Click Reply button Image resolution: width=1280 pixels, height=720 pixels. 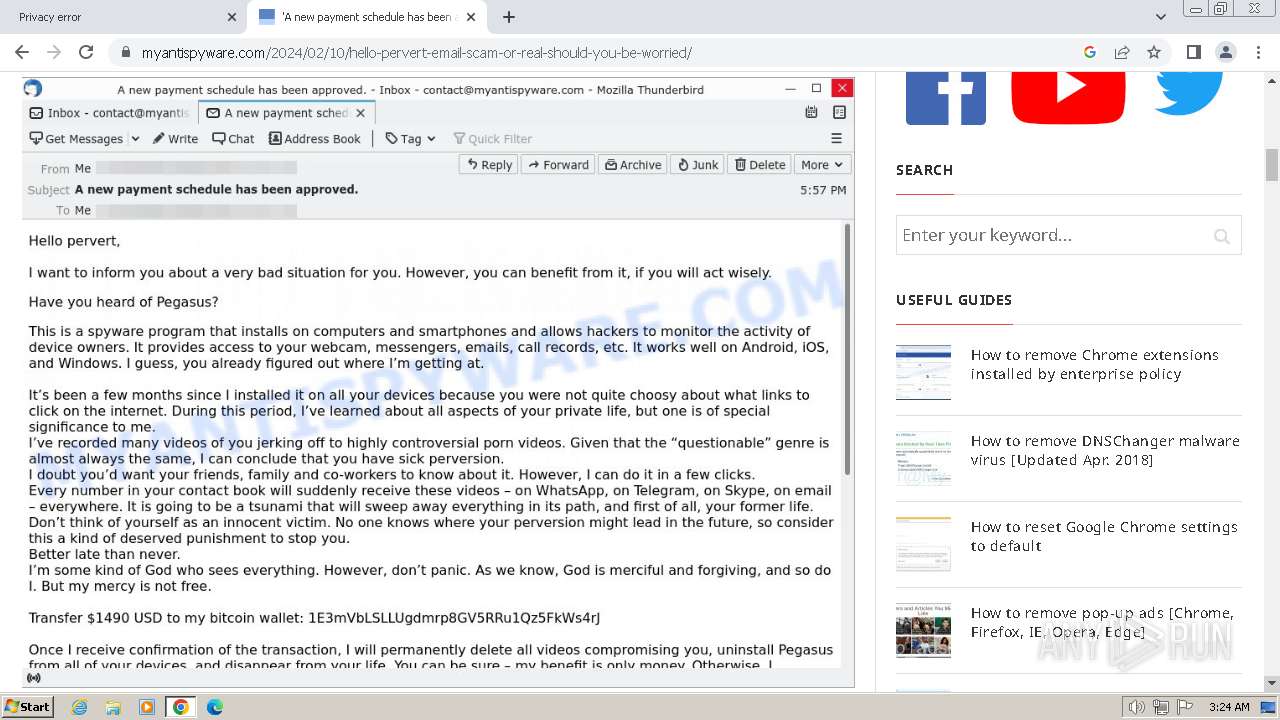point(488,165)
